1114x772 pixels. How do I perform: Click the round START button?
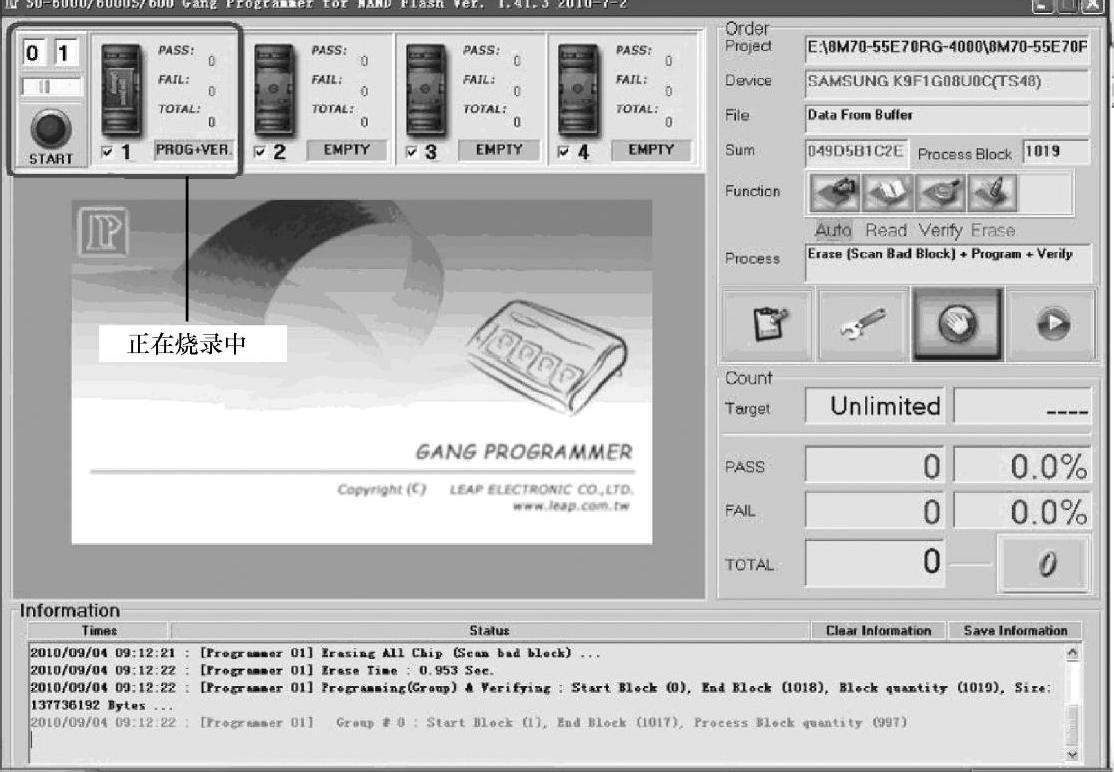pos(50,130)
